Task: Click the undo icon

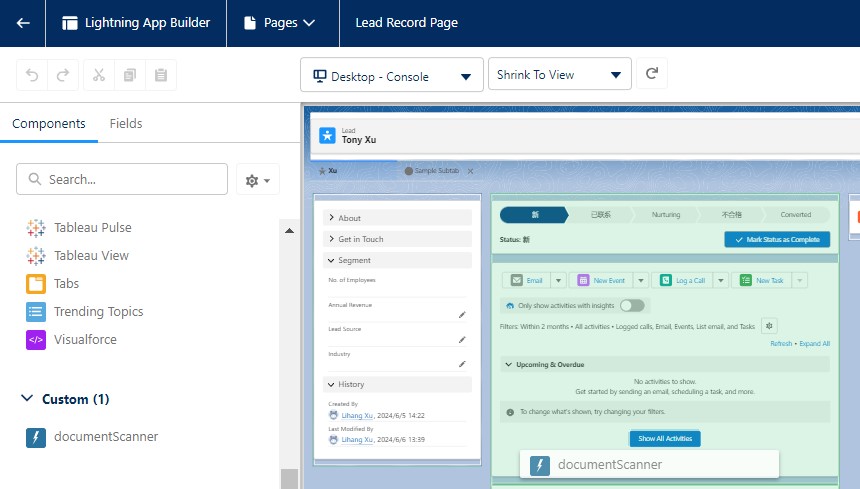Action: click(x=33, y=75)
